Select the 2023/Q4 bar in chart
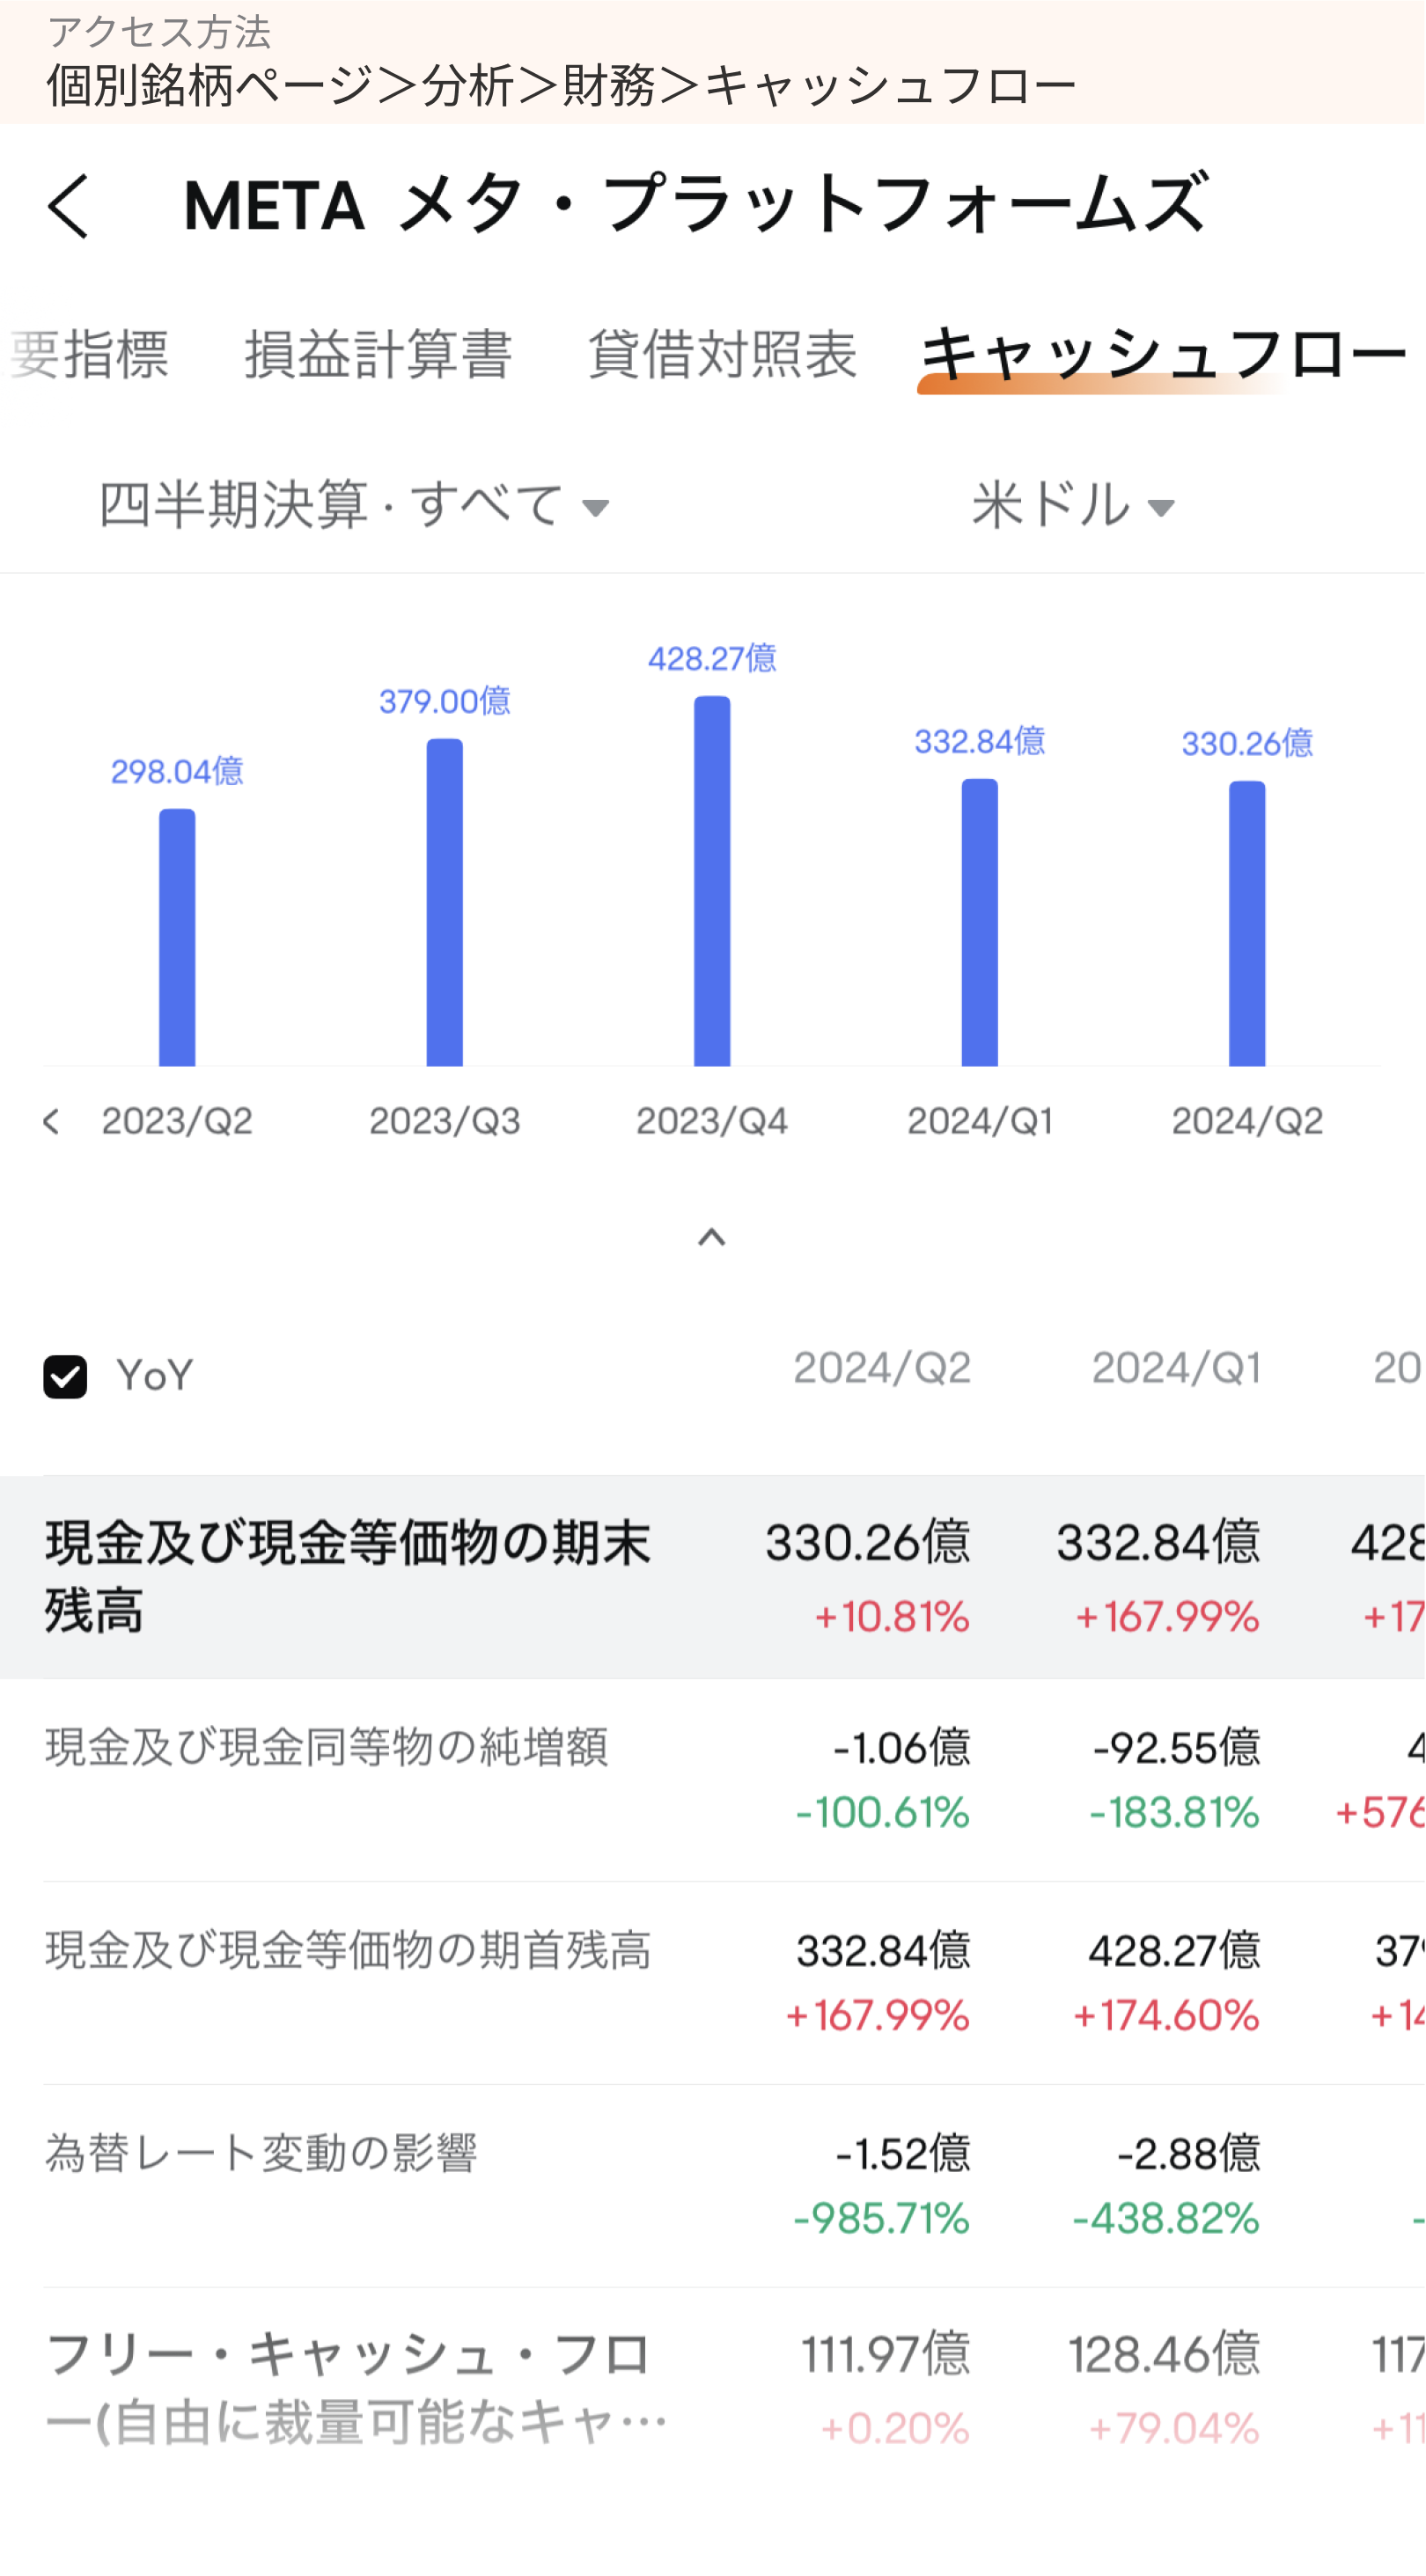Viewport: 1426px width, 2576px height. 712,881
